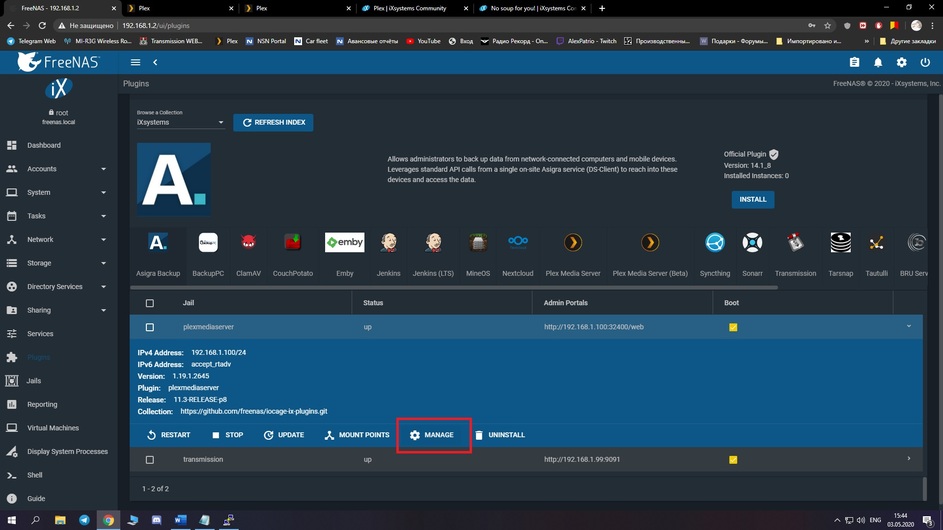Screen dimensions: 943x530
Task: Click the plugin carousel horizontal scrollbar
Action: click(x=454, y=288)
